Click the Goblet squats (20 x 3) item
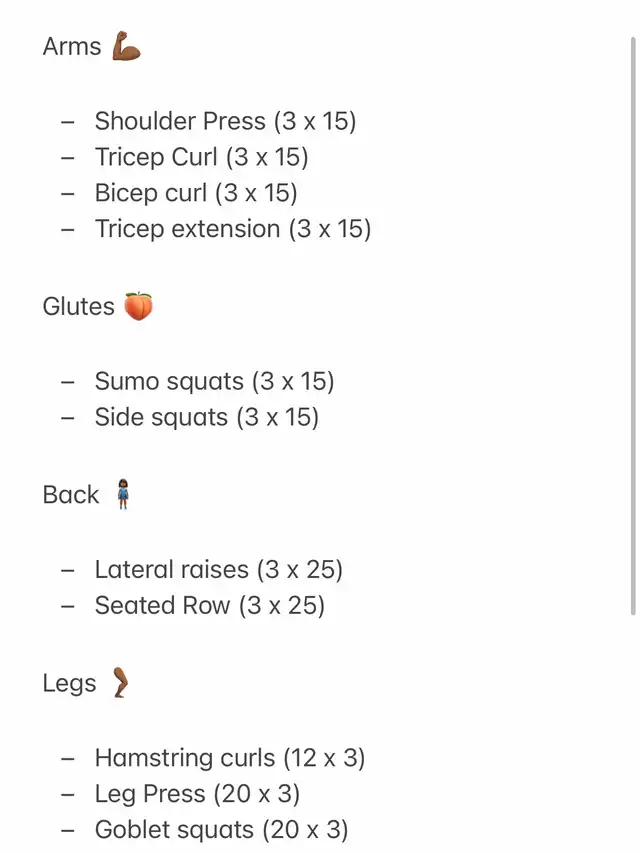Image resolution: width=640 pixels, height=853 pixels. (x=221, y=830)
